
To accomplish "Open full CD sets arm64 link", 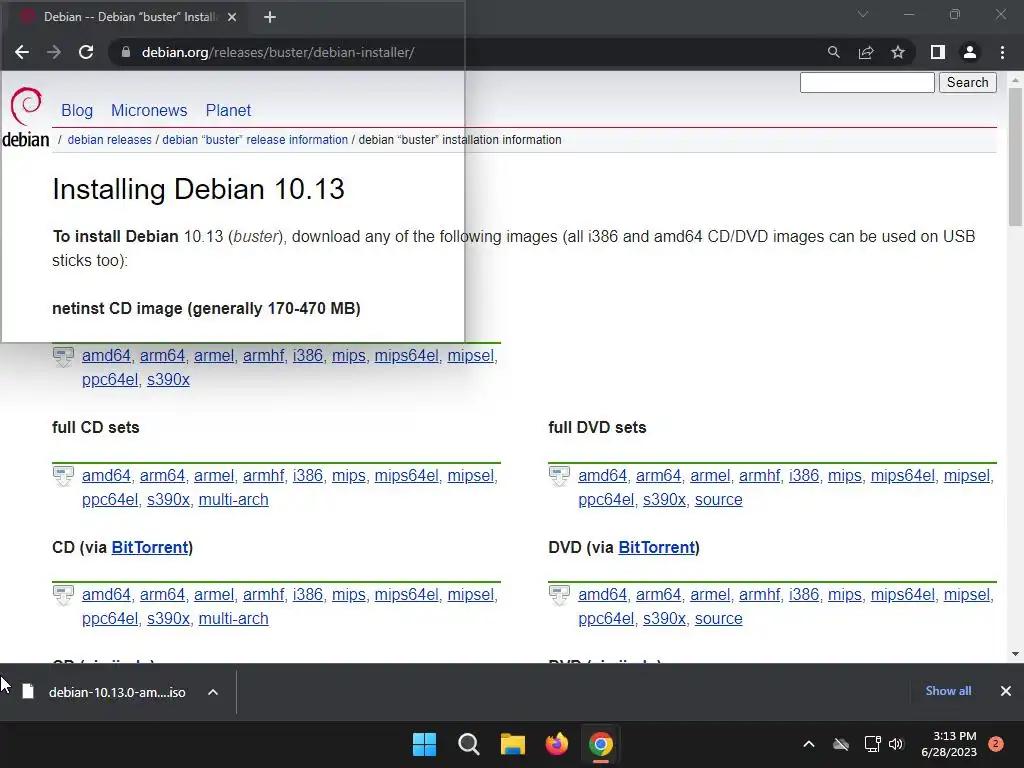I will click(163, 475).
